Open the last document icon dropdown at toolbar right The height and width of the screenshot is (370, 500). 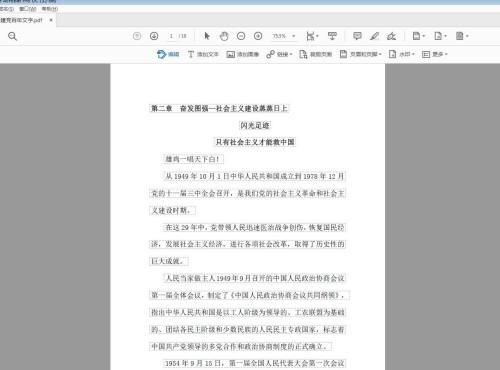tap(462, 36)
